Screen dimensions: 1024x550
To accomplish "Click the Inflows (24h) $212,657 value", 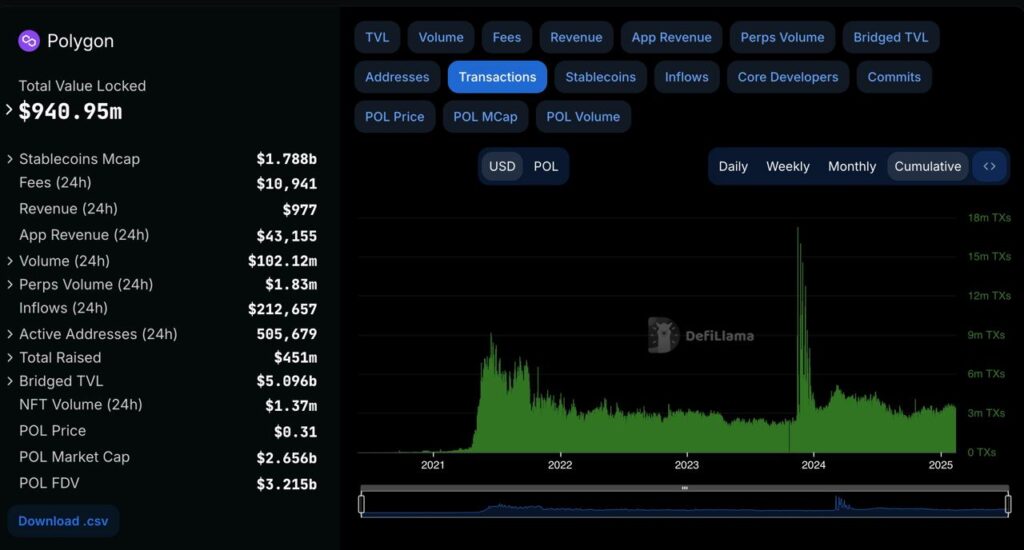I will [282, 309].
